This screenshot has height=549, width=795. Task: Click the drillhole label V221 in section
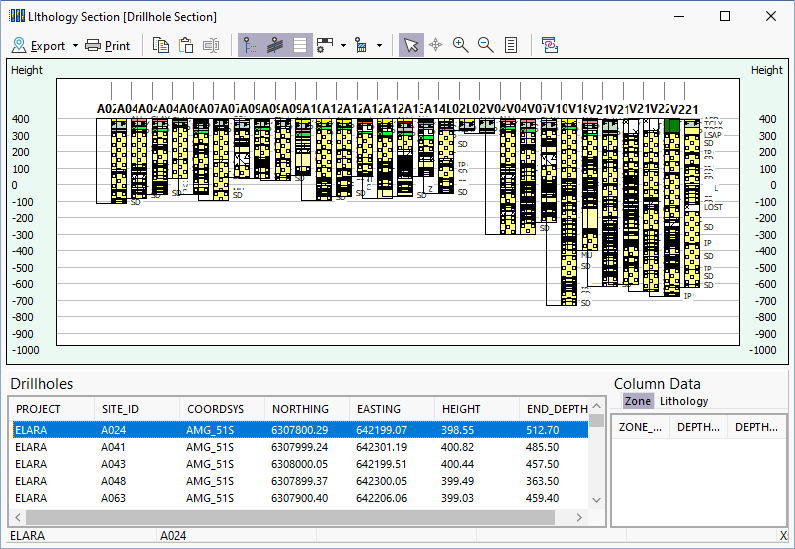[x=684, y=109]
